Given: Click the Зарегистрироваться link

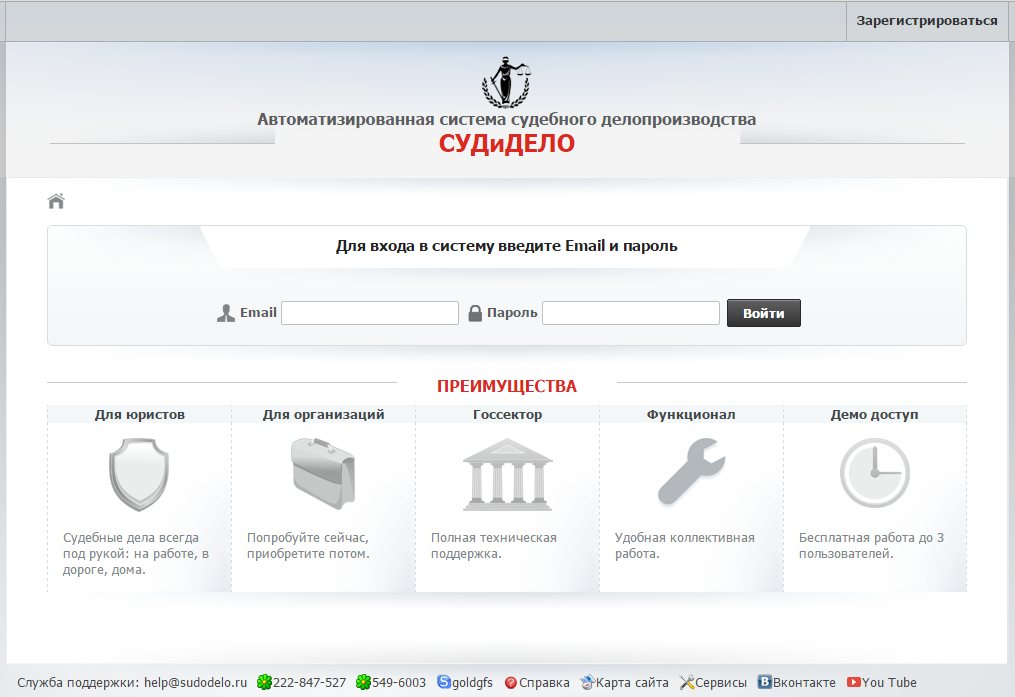Looking at the screenshot, I should [926, 21].
